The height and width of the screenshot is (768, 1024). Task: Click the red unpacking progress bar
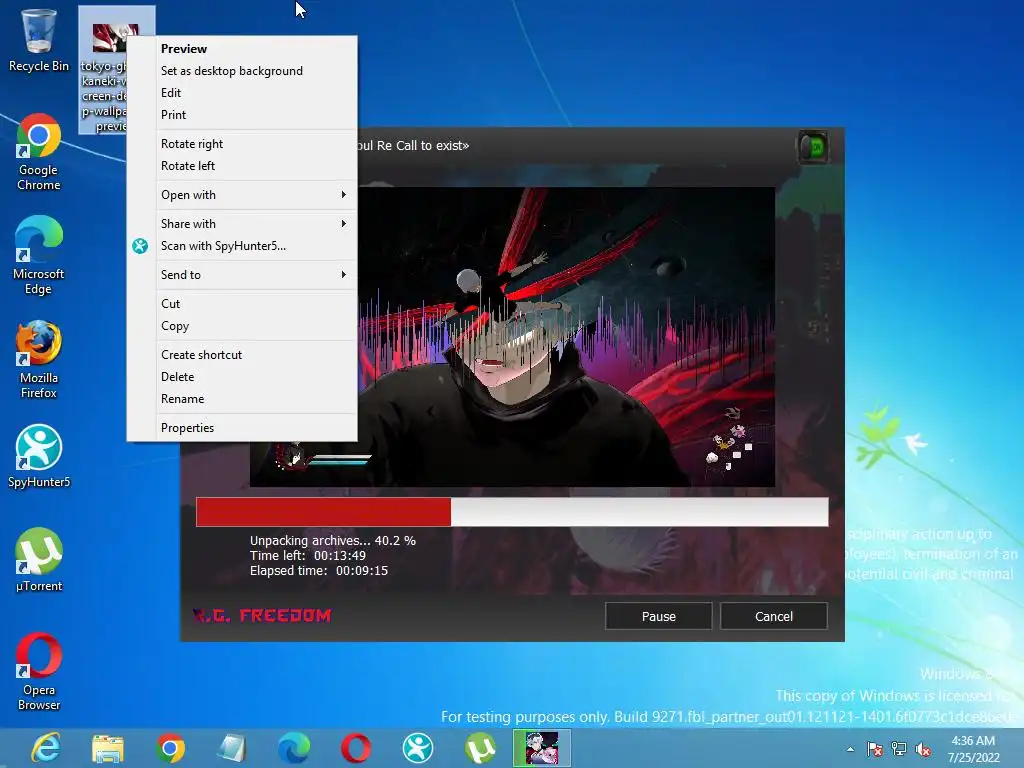pyautogui.click(x=512, y=511)
